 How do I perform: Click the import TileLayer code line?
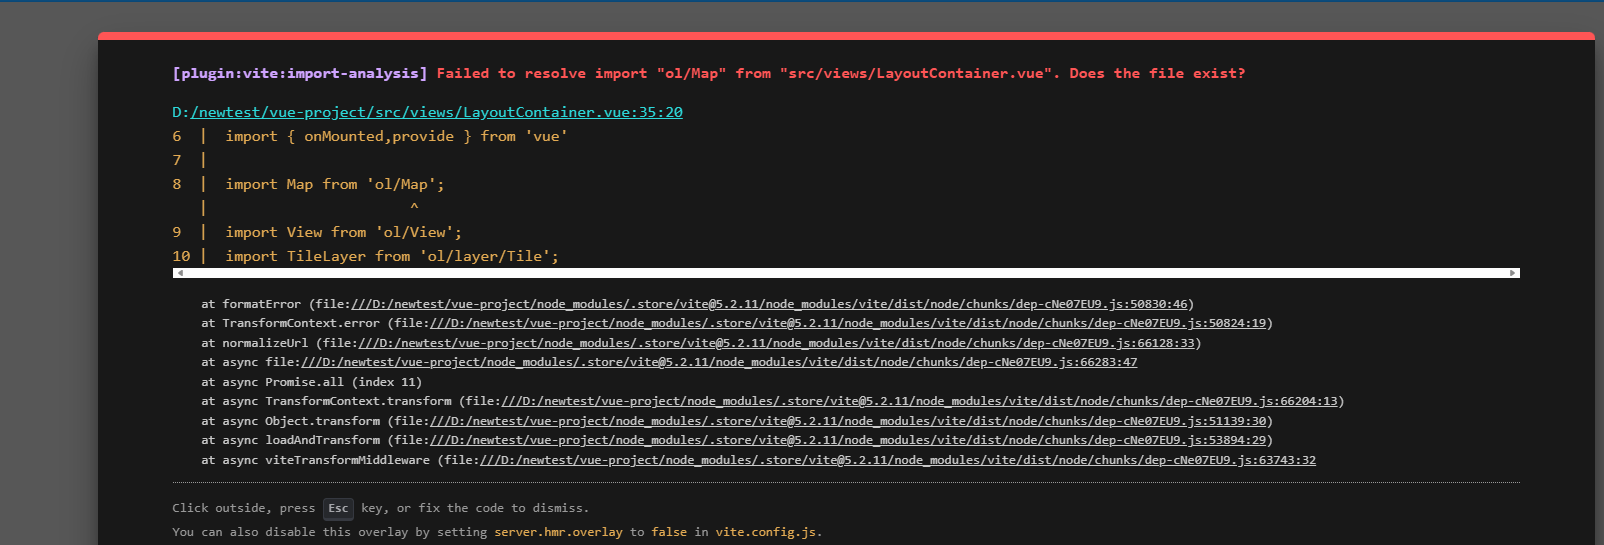(x=392, y=256)
